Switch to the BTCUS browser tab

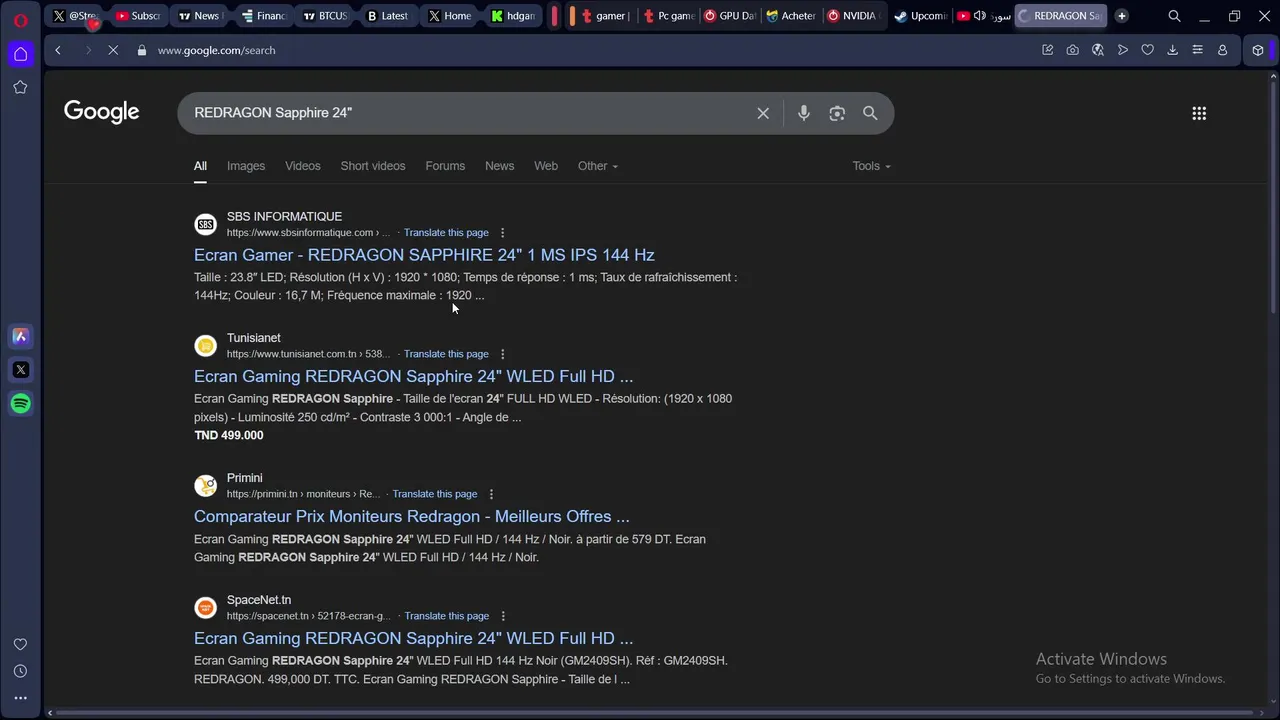tap(324, 16)
